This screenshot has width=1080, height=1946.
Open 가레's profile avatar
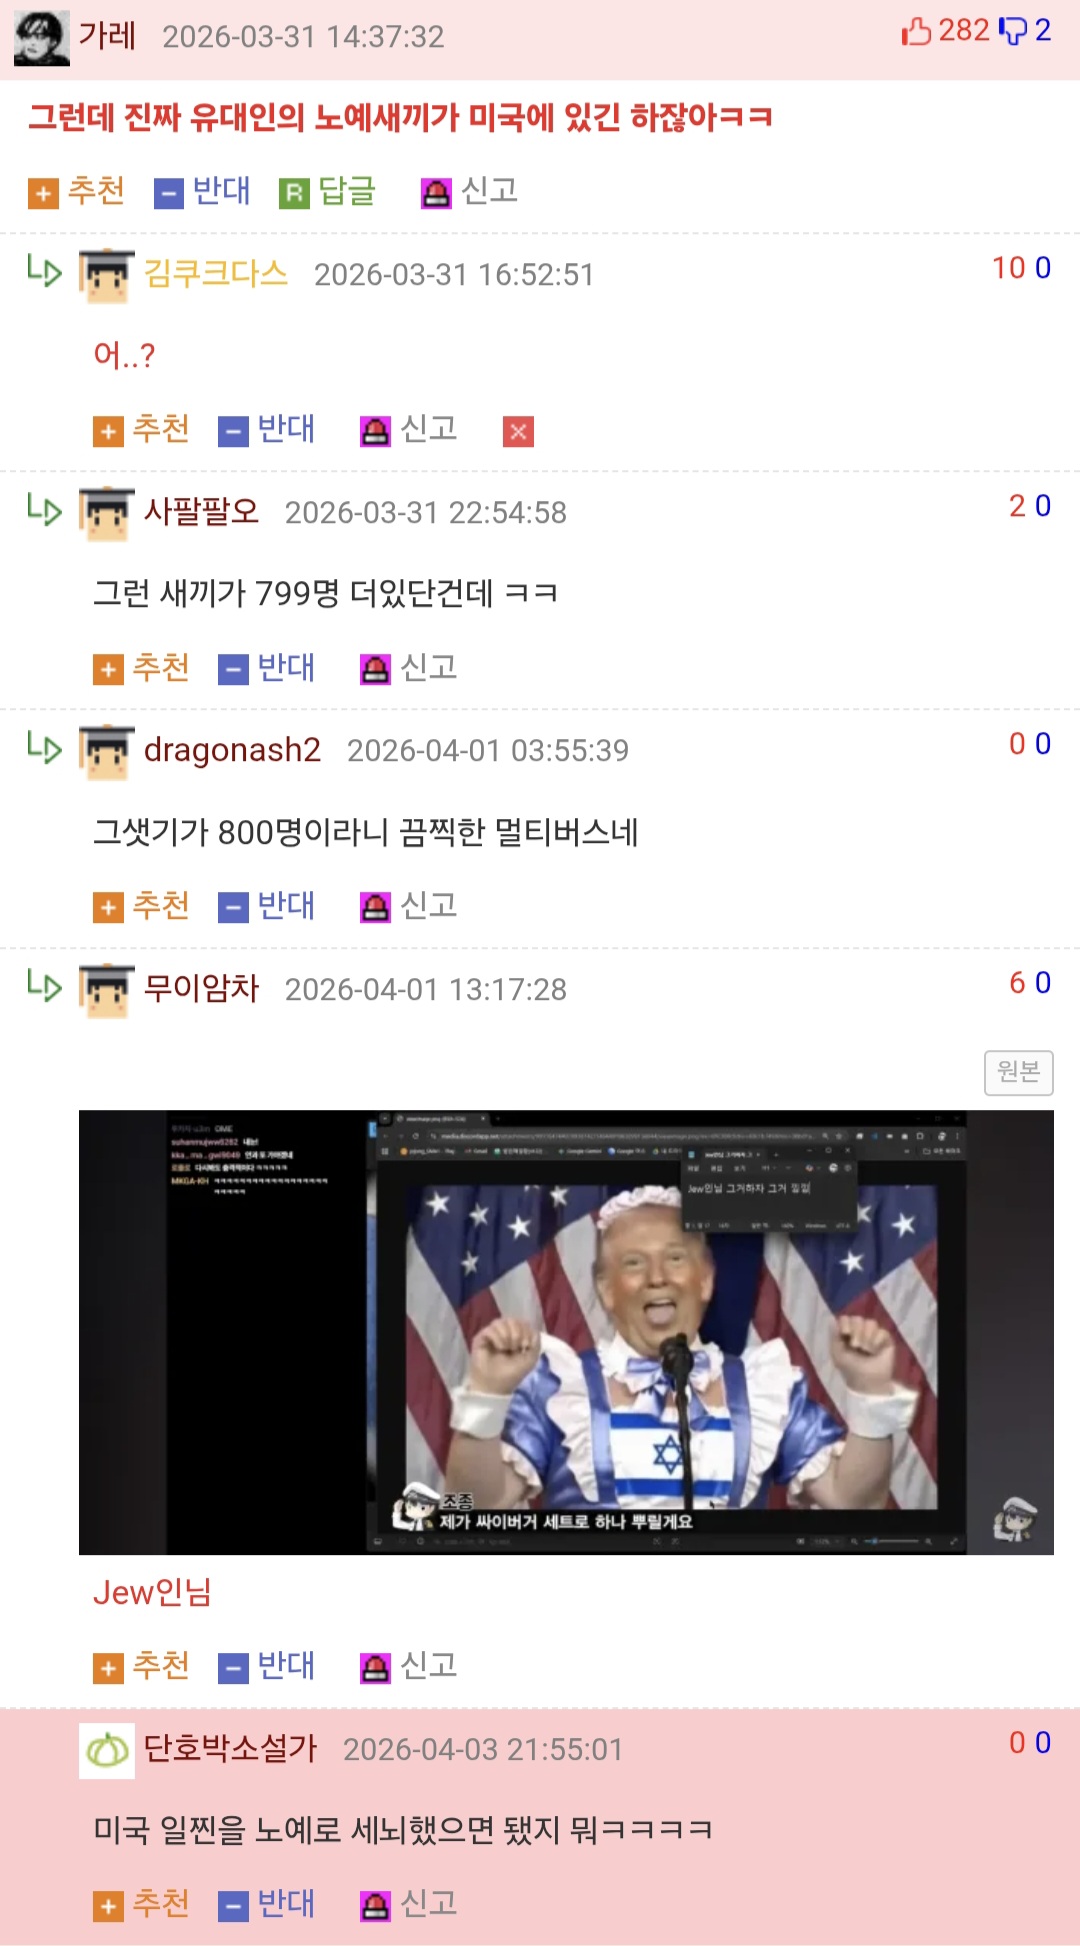42,38
